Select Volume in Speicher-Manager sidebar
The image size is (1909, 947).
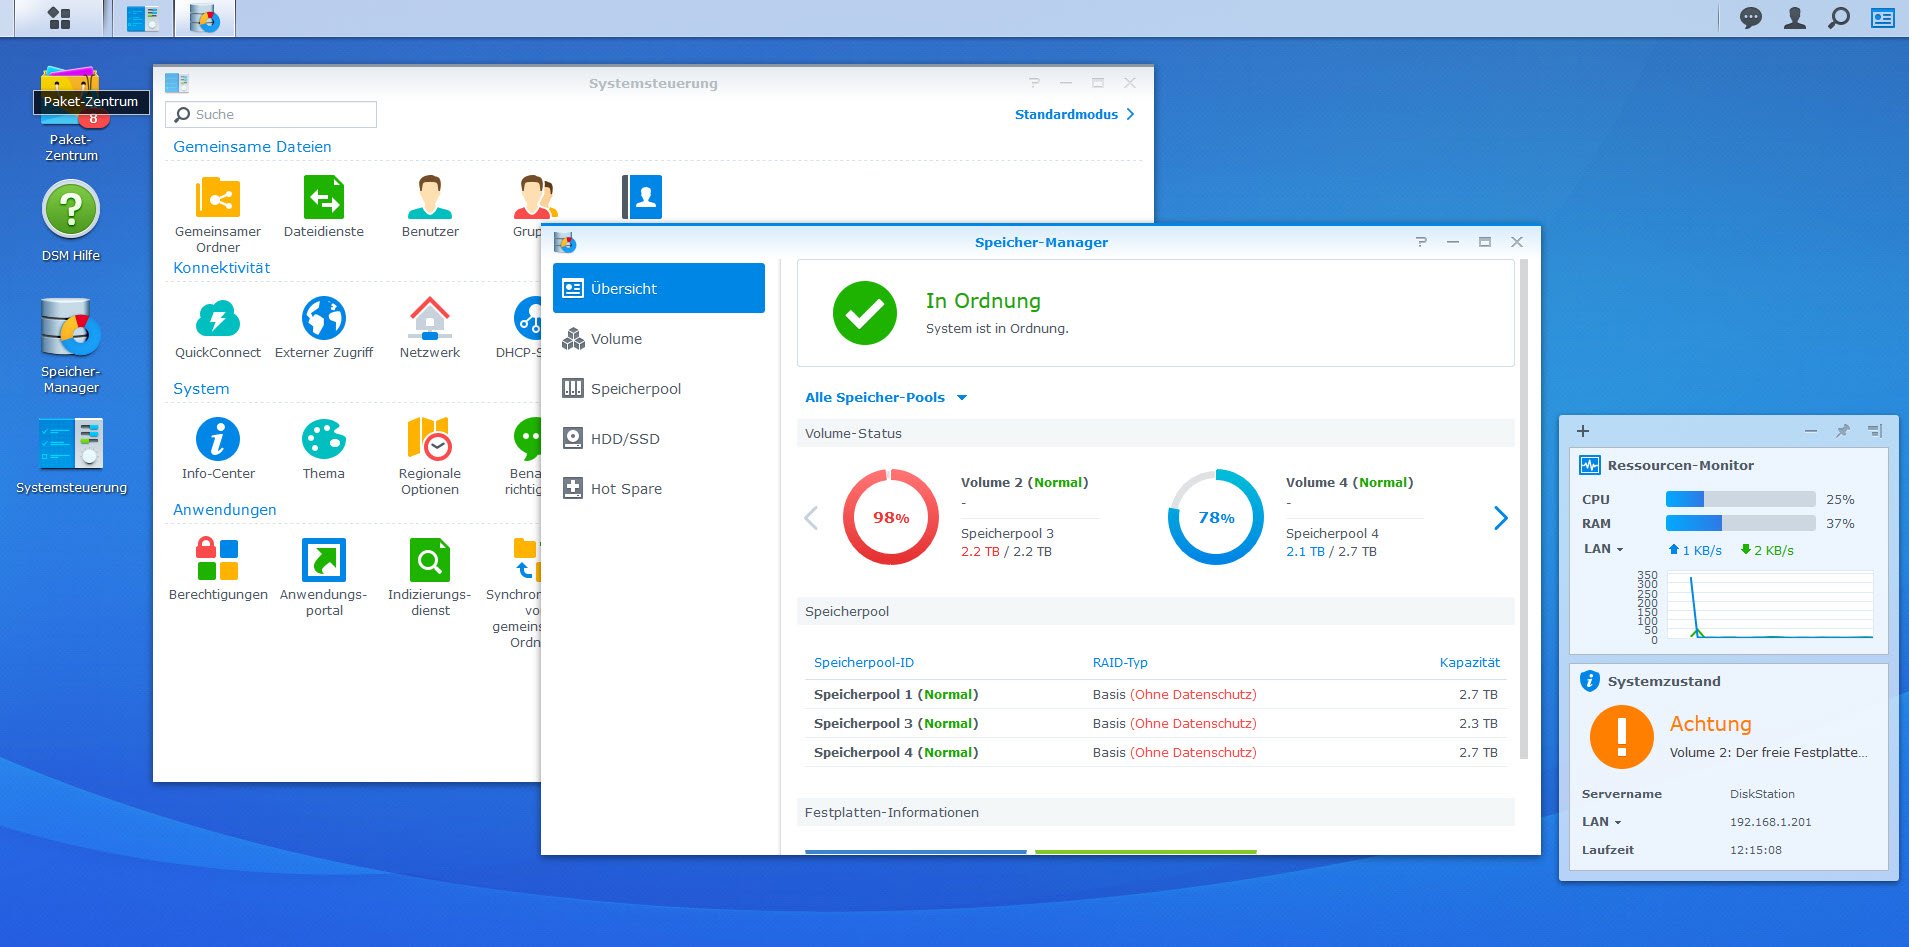click(659, 339)
